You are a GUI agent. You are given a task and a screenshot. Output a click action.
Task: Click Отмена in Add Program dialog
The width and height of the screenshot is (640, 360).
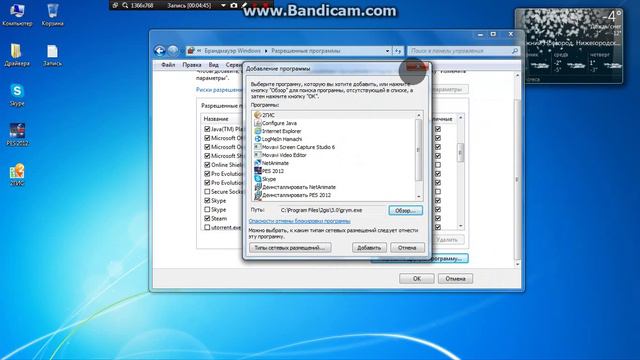click(407, 248)
